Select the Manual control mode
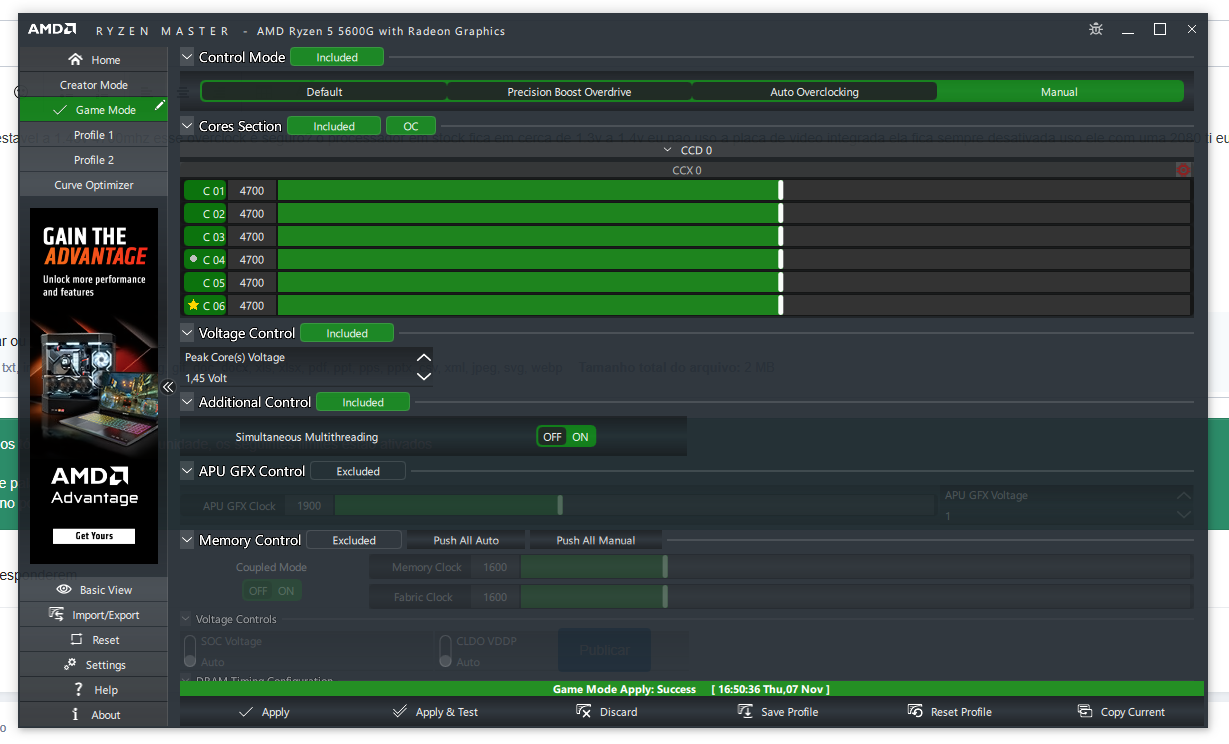Viewport: 1229px width, 744px height. [1059, 92]
